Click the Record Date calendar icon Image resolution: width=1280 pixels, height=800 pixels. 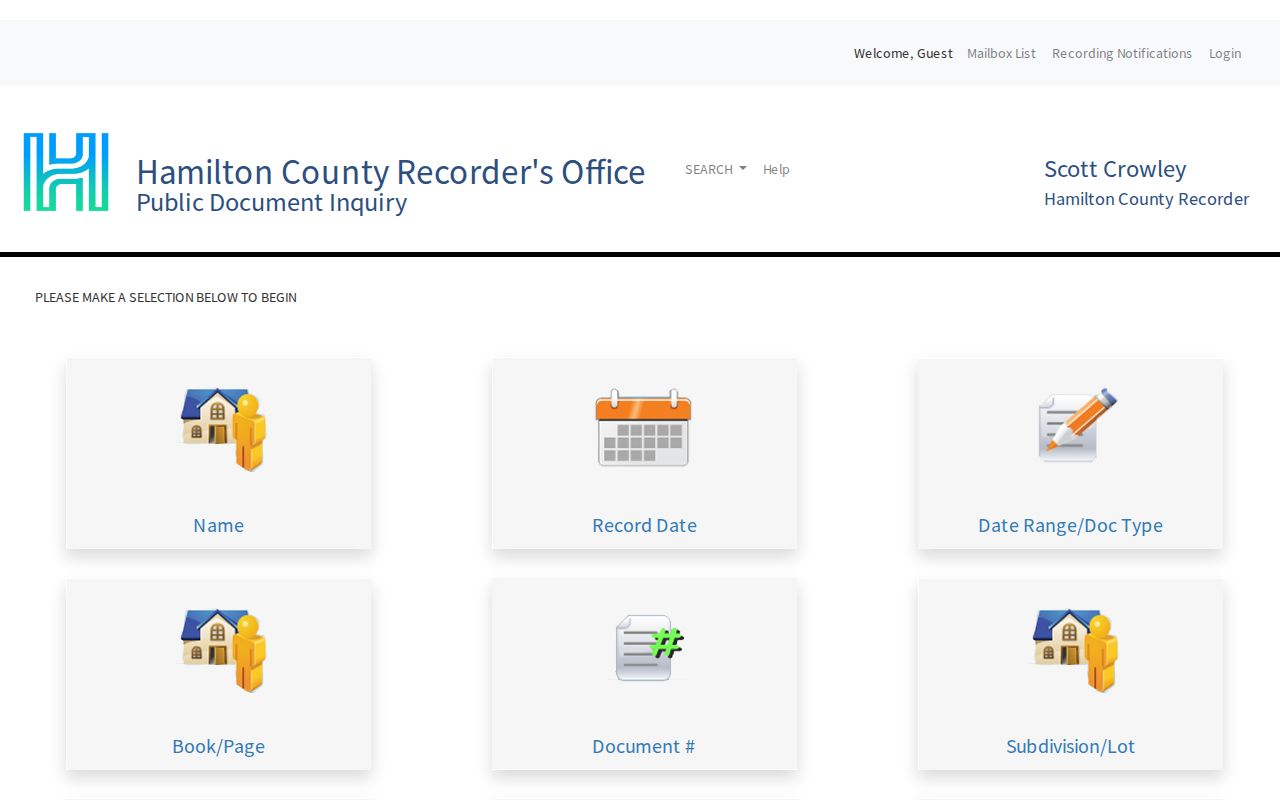point(643,428)
